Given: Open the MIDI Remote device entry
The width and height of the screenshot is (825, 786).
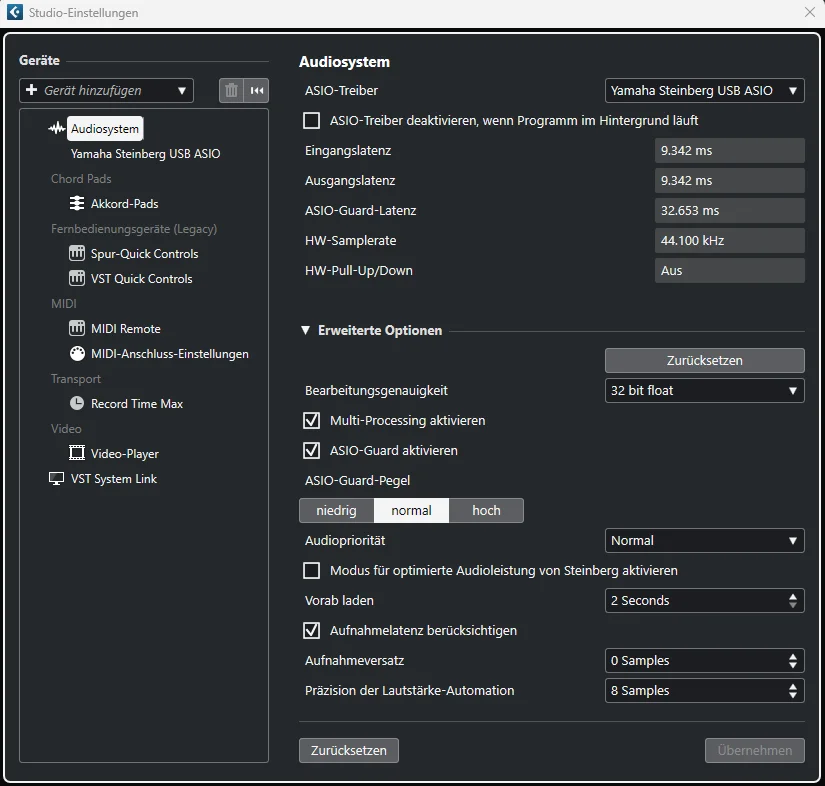Looking at the screenshot, I should click(126, 328).
